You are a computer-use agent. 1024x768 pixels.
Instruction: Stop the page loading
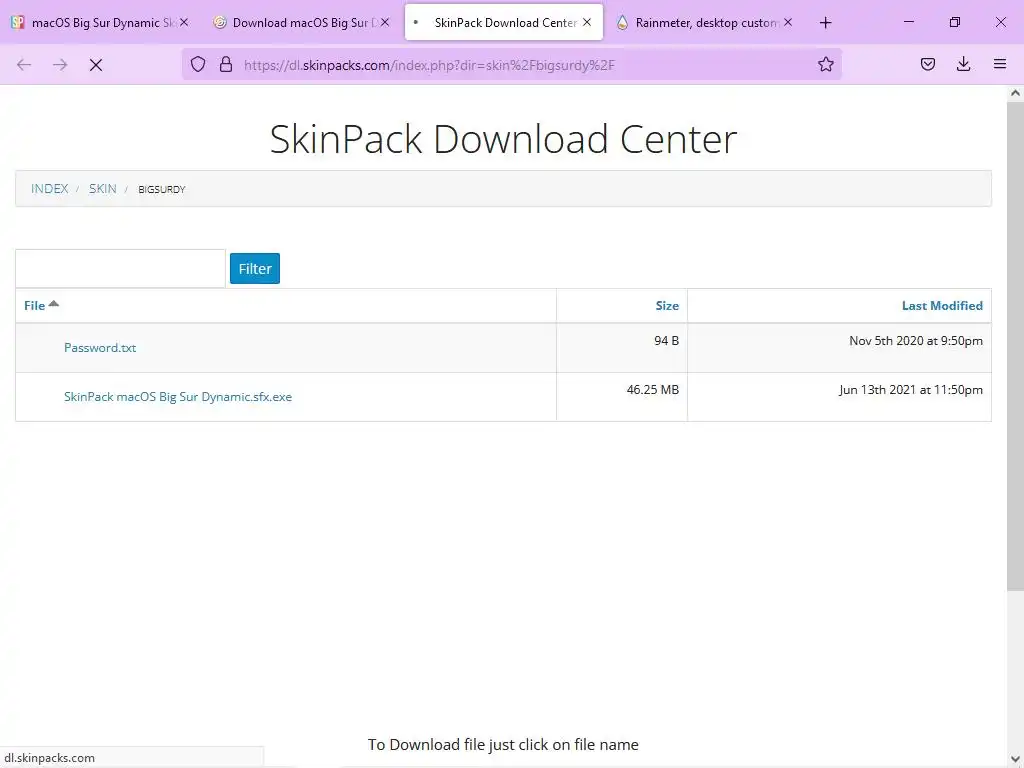click(96, 64)
